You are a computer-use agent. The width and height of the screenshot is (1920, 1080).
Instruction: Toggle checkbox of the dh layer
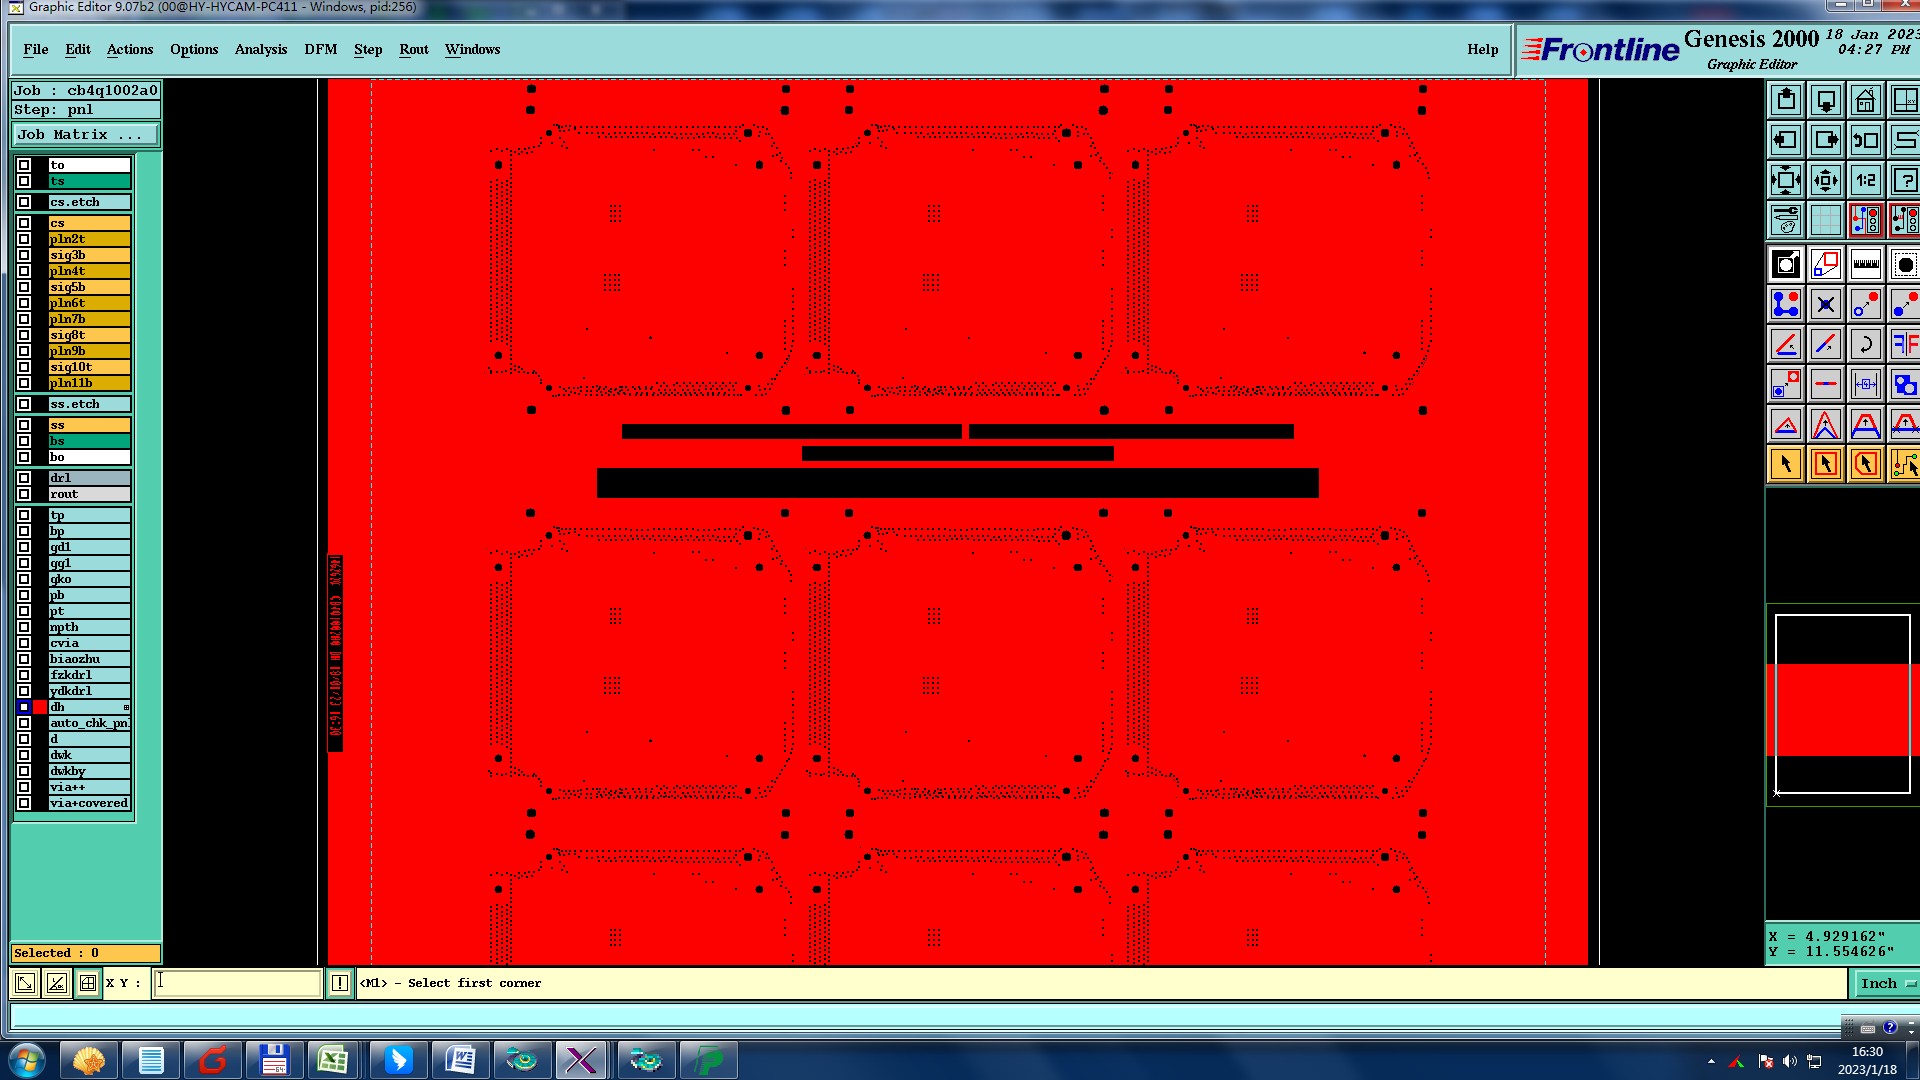tap(24, 707)
